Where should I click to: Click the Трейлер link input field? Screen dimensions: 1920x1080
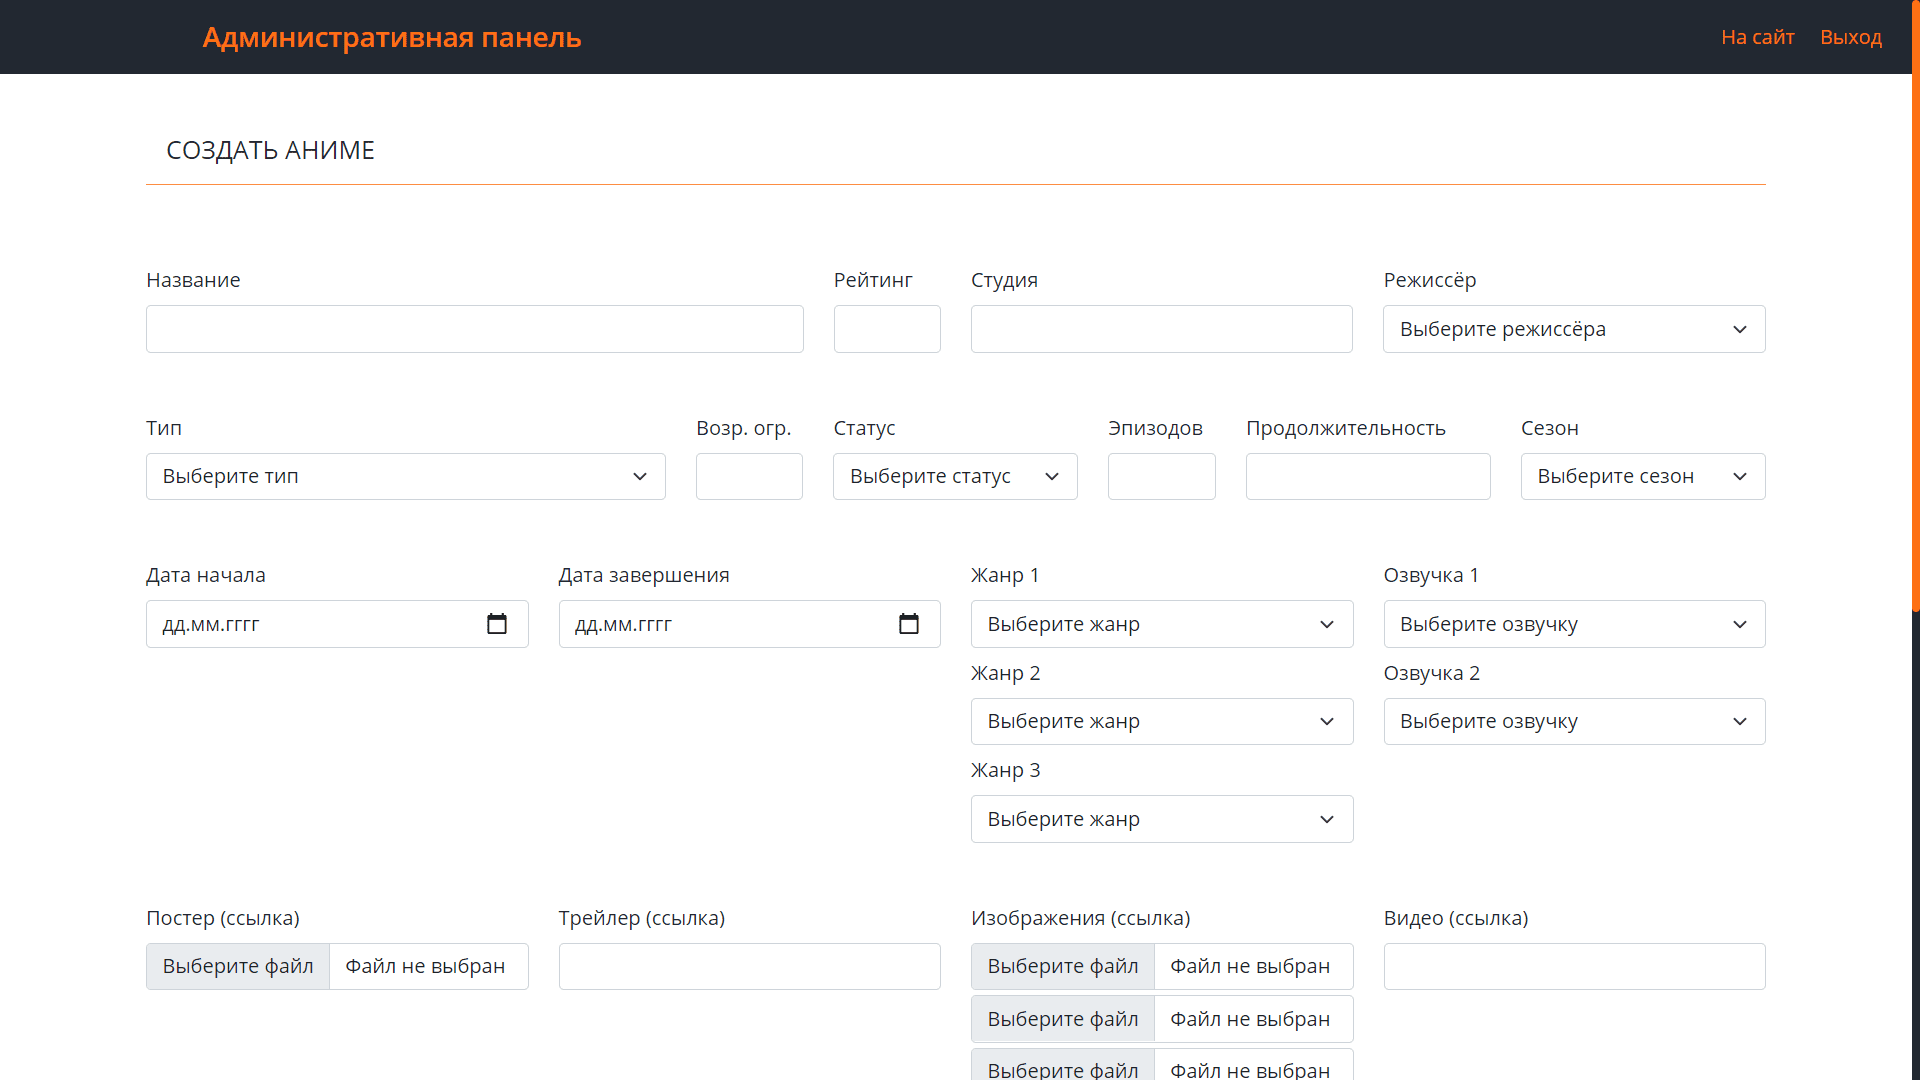tap(749, 966)
